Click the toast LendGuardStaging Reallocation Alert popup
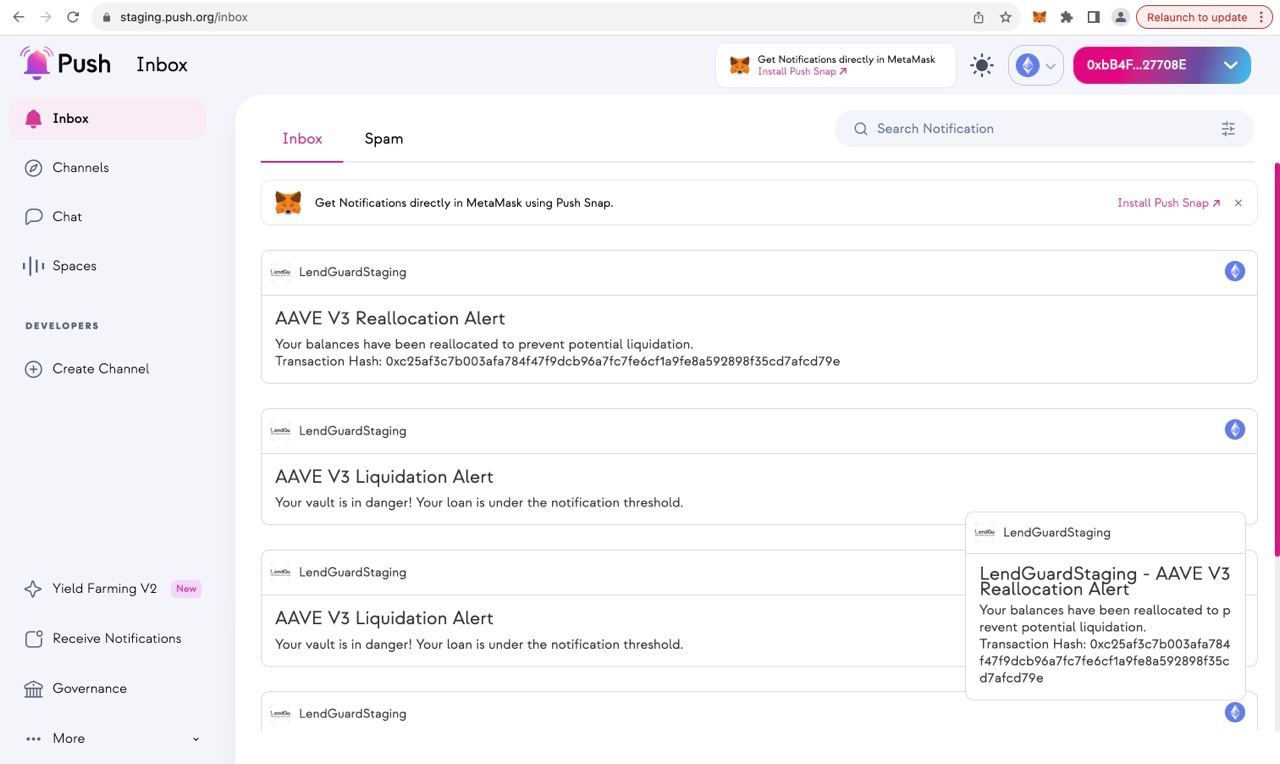This screenshot has width=1280, height=764. 1105,606
